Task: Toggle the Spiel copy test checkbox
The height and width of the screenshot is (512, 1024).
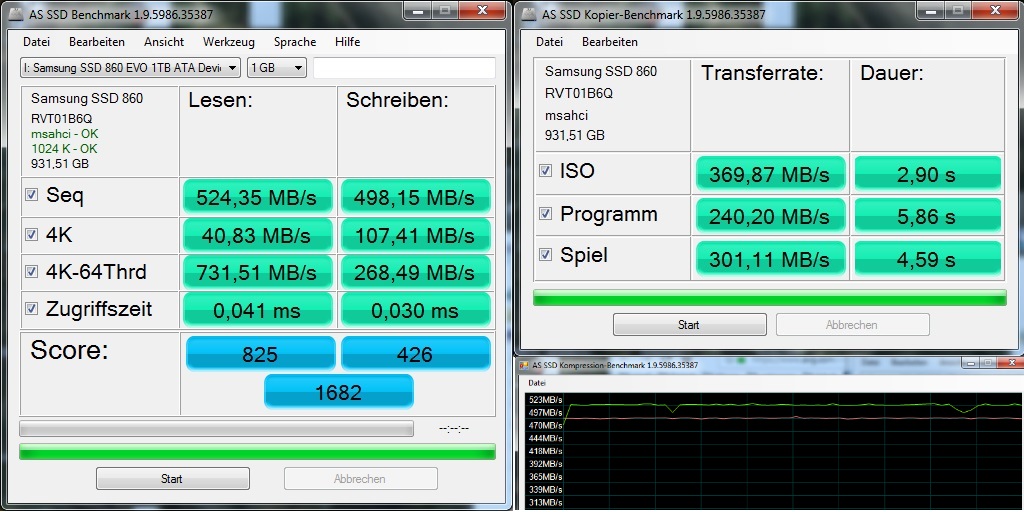Action: coord(545,255)
